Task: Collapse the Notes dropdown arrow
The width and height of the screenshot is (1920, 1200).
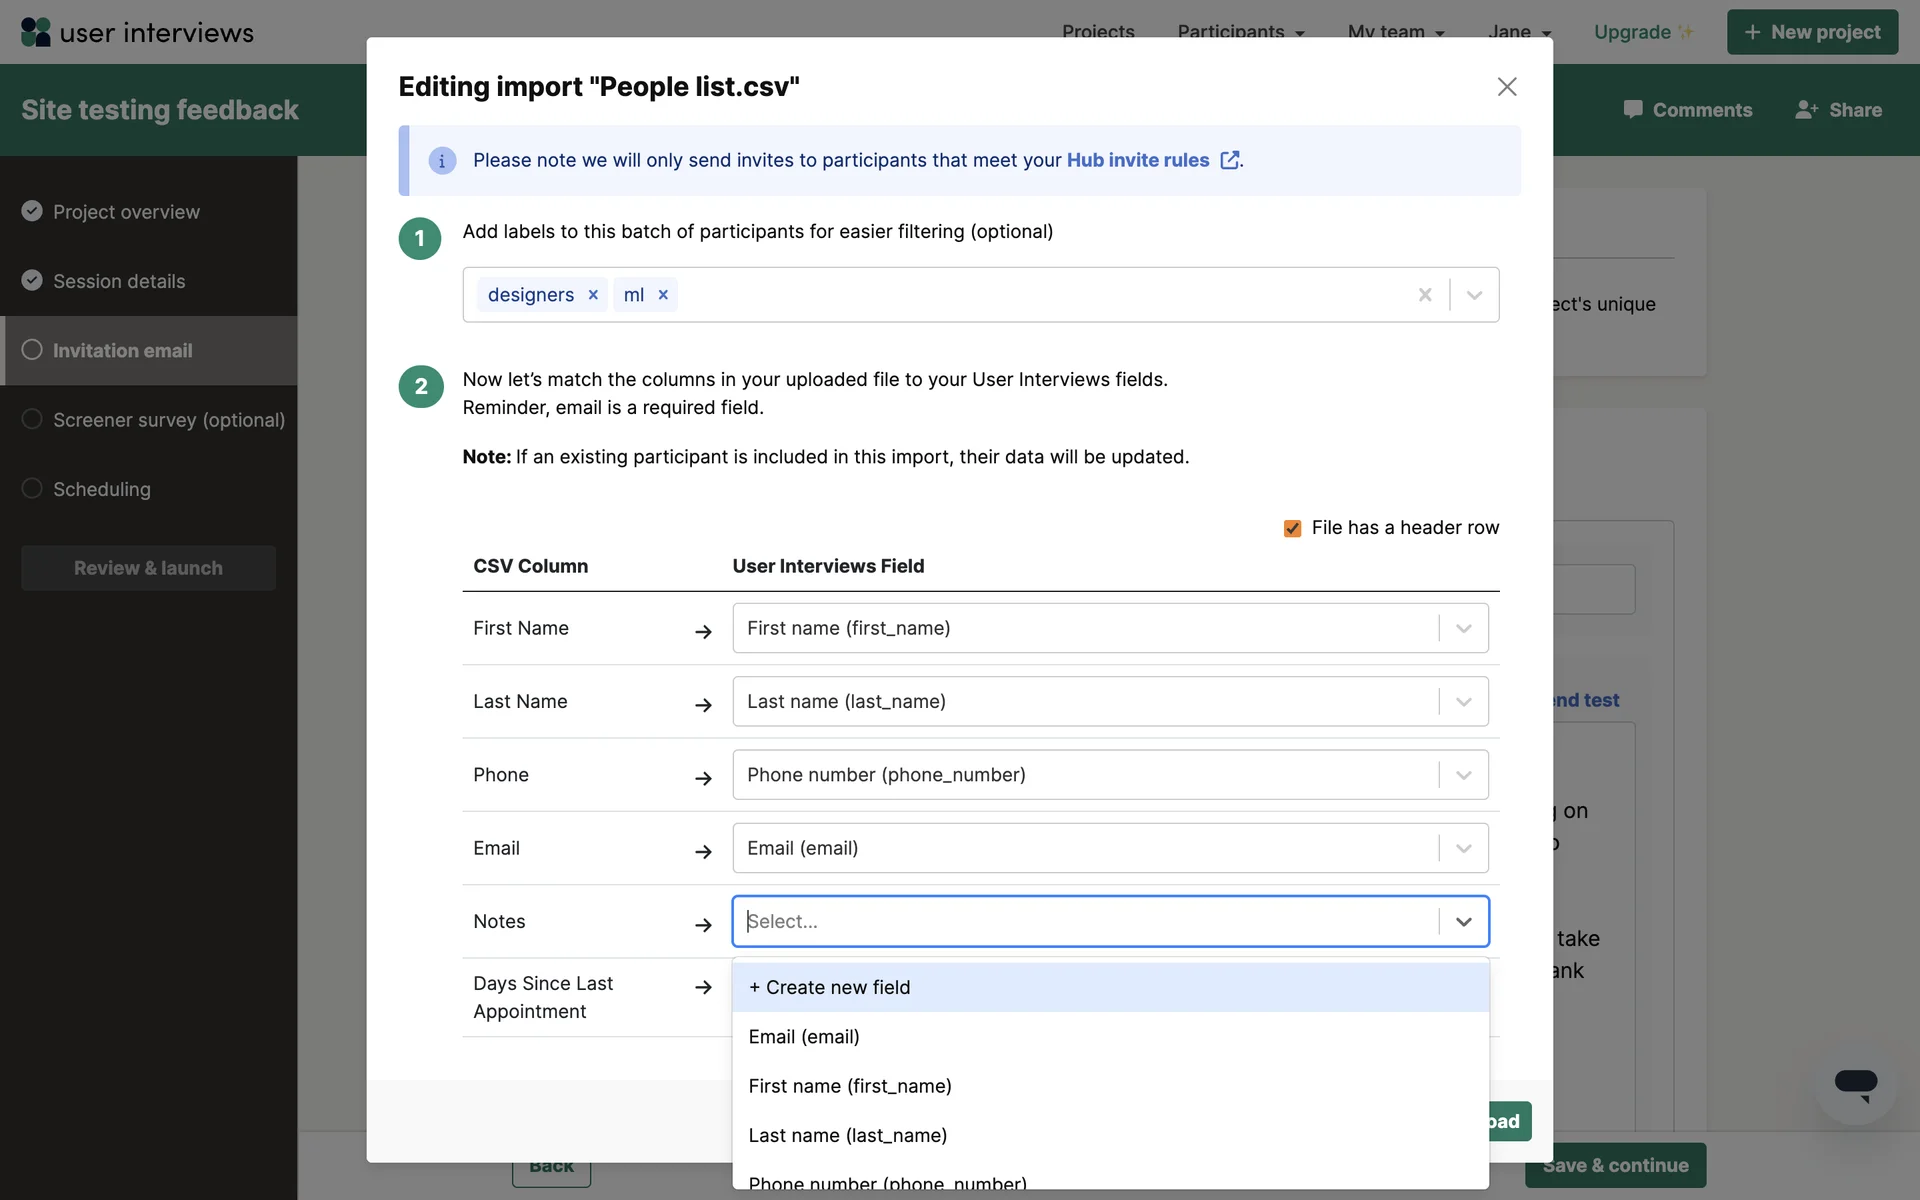Action: click(x=1463, y=921)
